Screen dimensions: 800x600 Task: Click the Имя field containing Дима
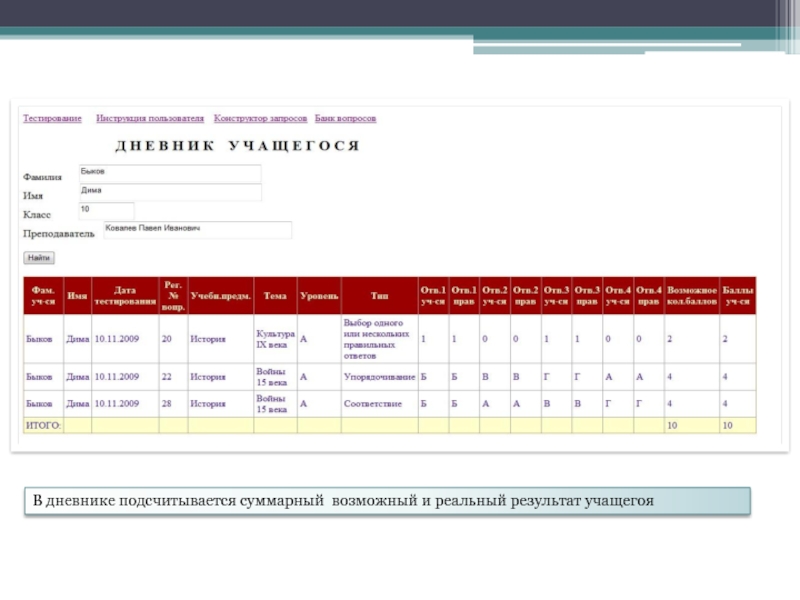(x=169, y=192)
